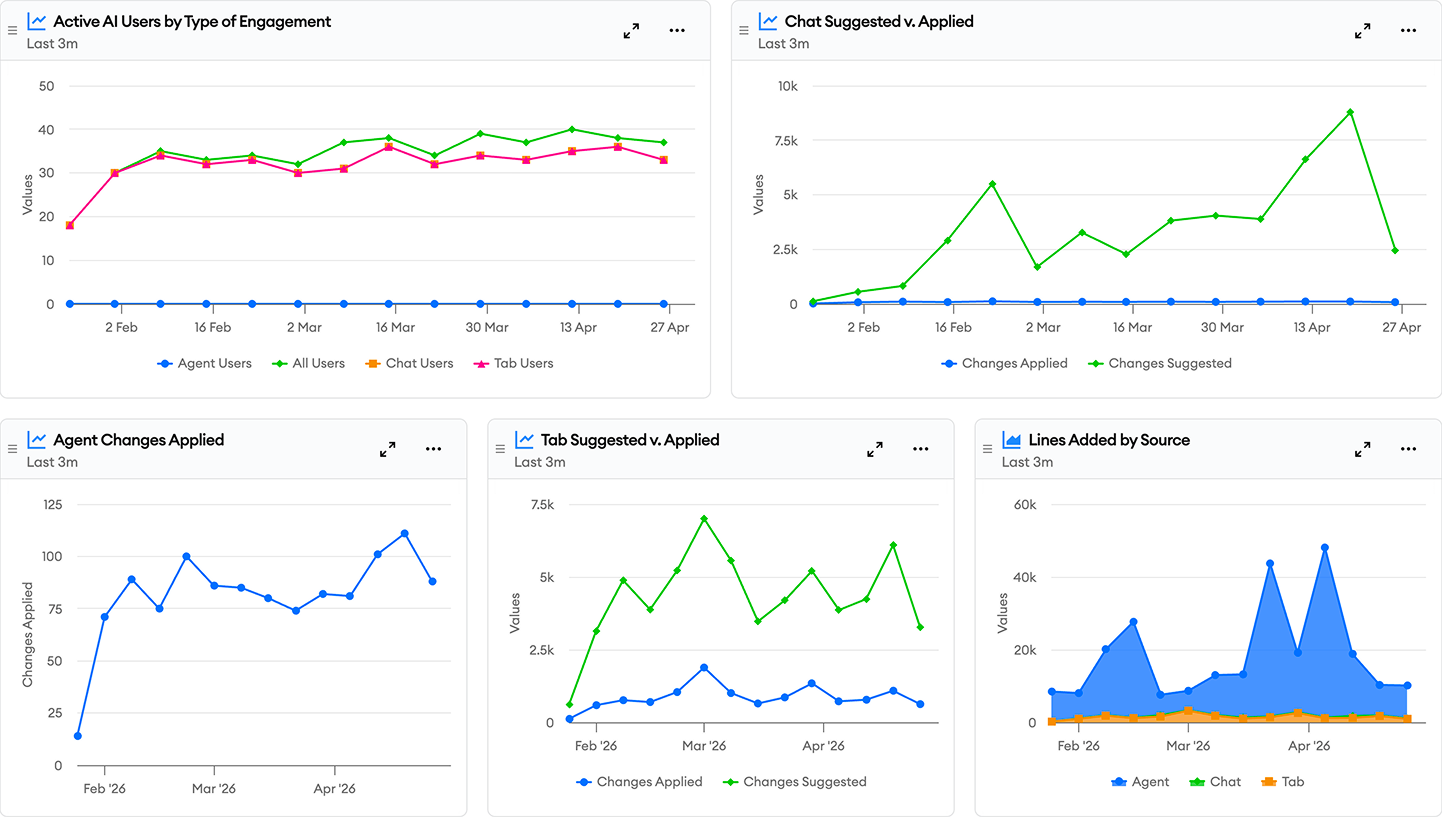The image size is (1442, 817).
Task: Click the Active AI Users by Type of Engagement title
Action: 192,21
